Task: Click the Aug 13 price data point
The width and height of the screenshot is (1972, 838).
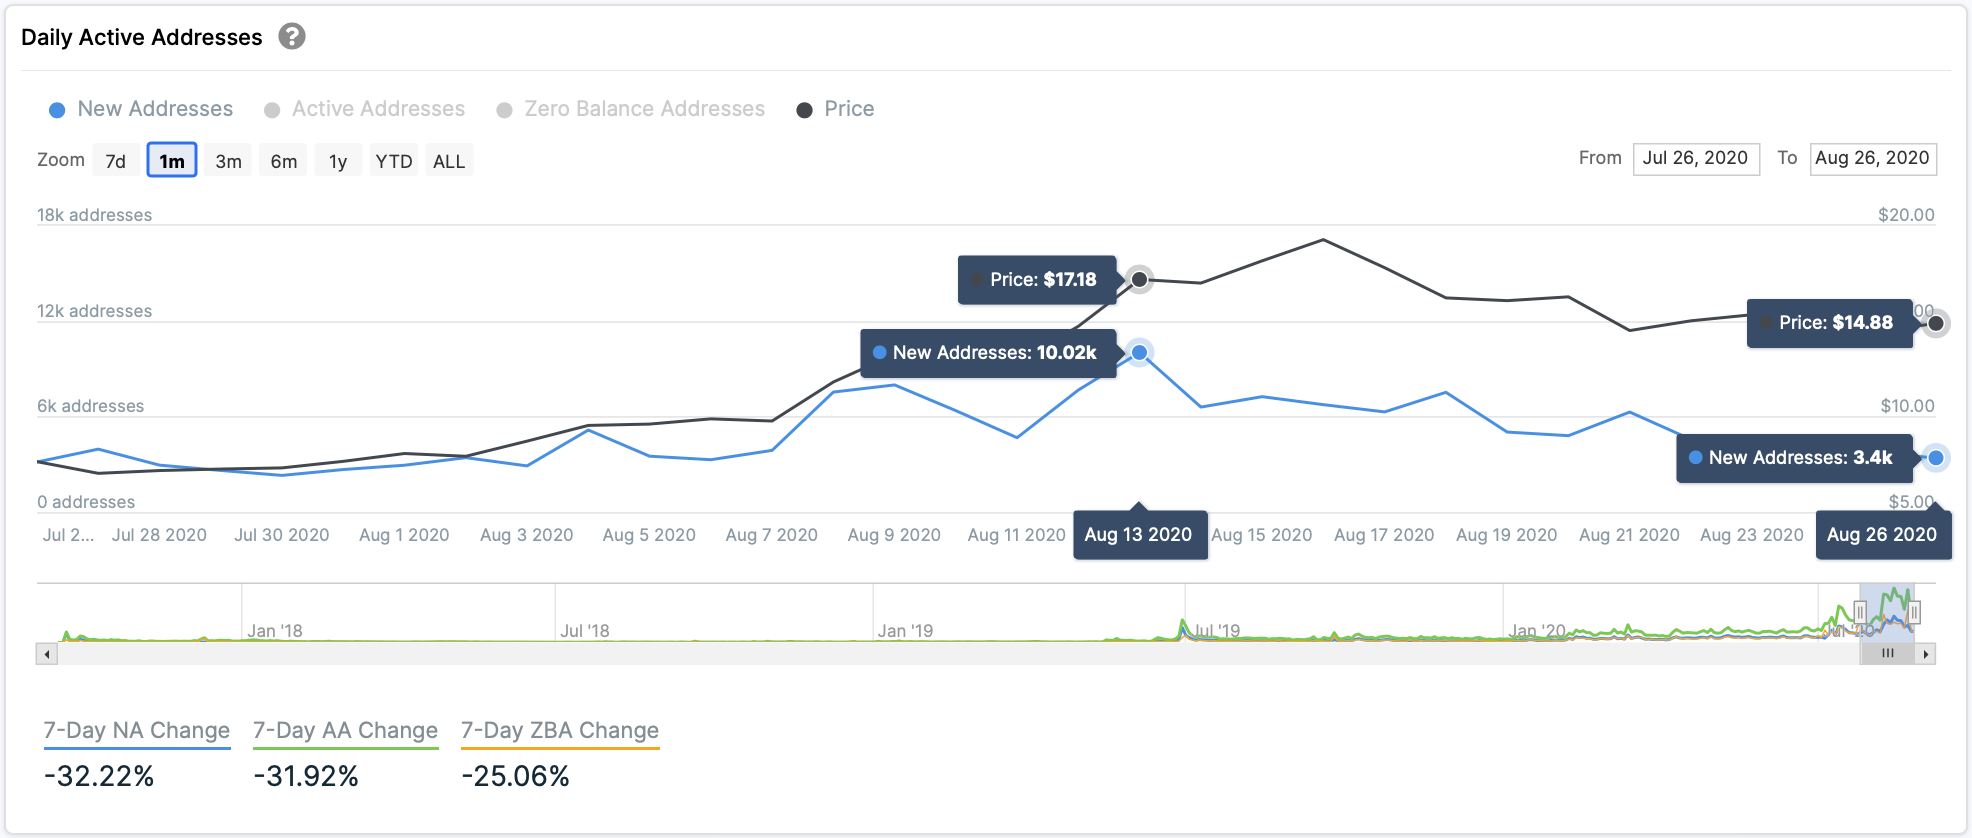Action: tap(1139, 279)
